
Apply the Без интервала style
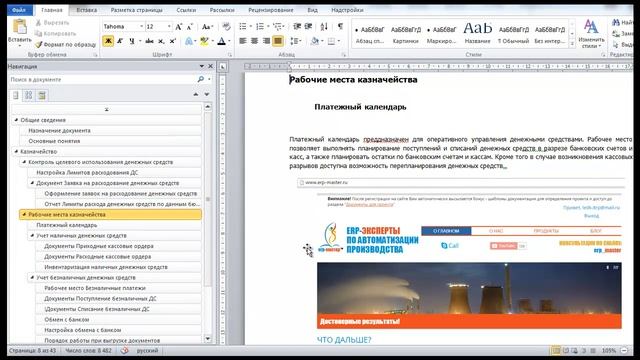550,33
